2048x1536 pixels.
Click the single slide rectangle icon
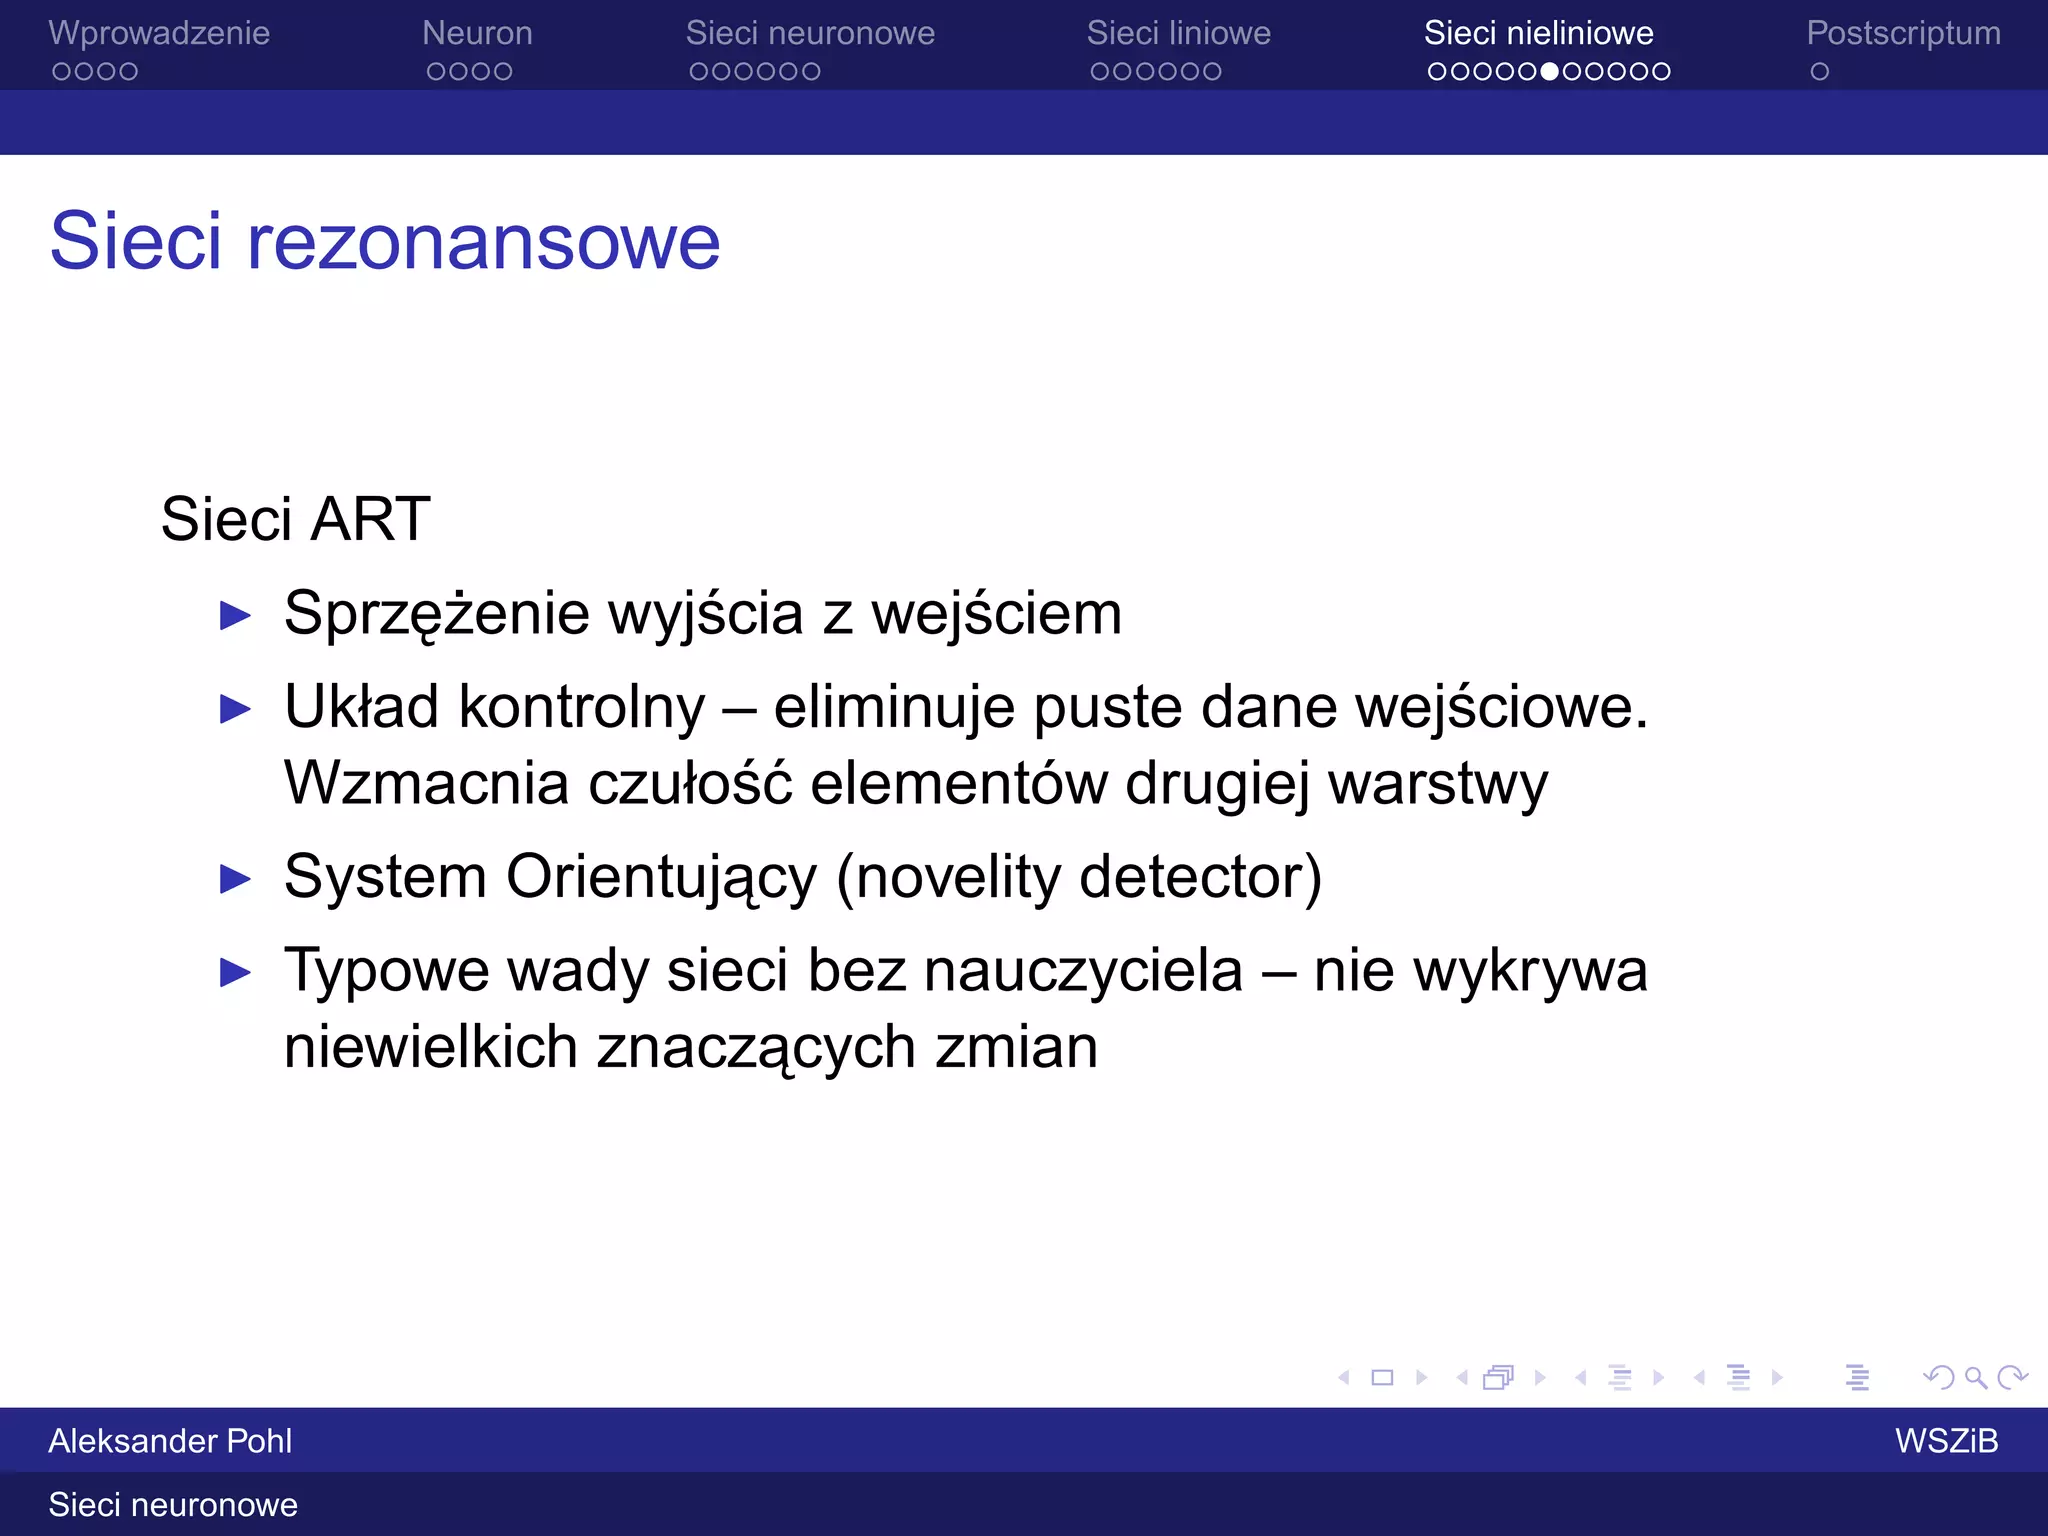point(1382,1378)
